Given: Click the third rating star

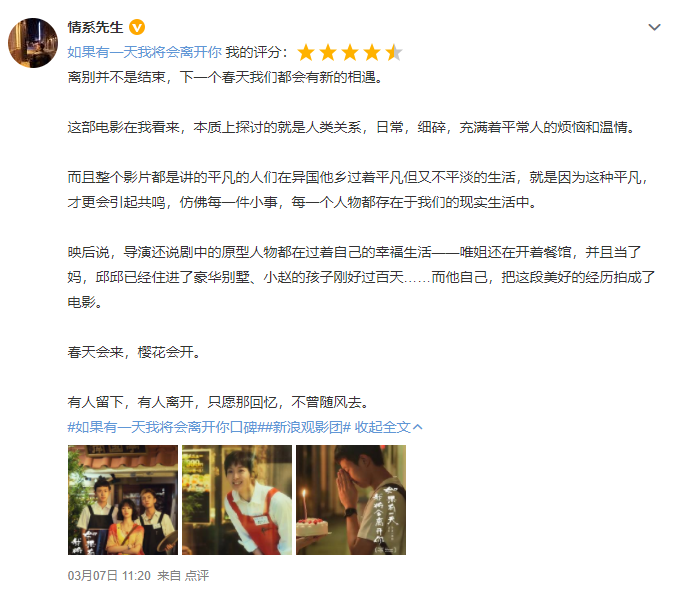Looking at the screenshot, I should point(350,52).
